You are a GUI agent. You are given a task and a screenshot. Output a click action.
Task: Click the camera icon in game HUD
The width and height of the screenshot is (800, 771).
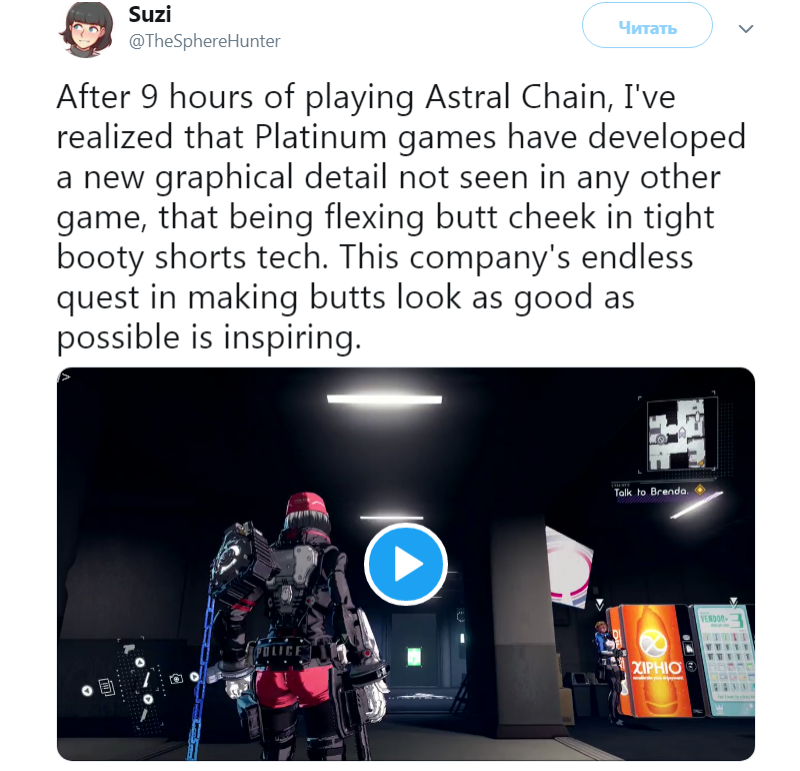pyautogui.click(x=176, y=679)
